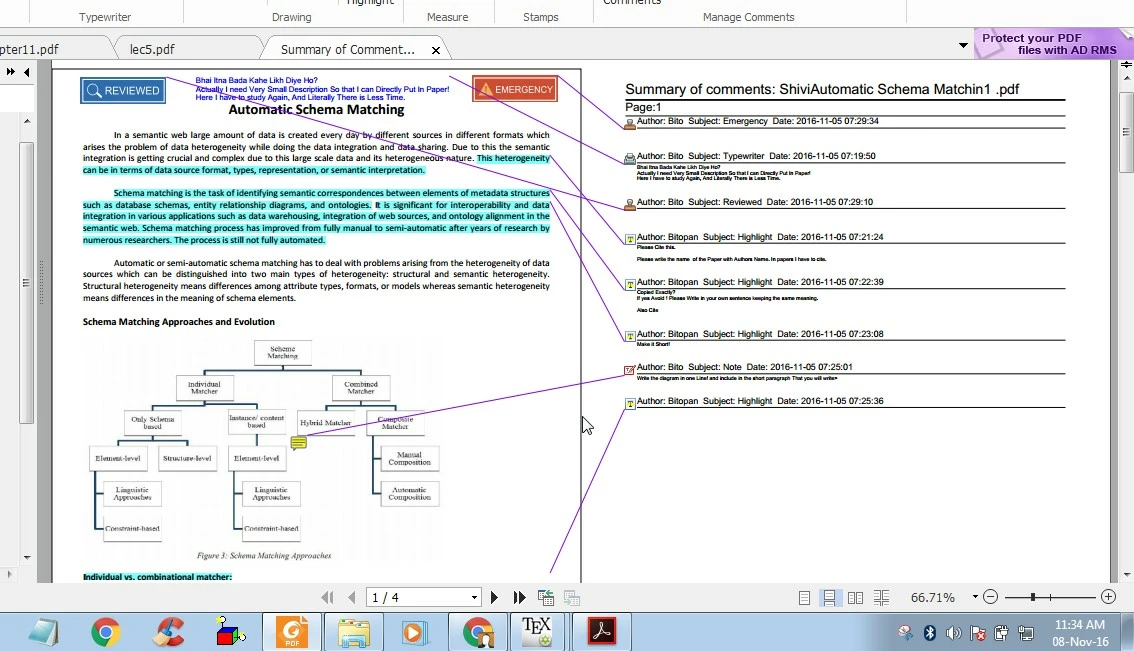Switch to single page view mode
Screen dimensions: 1134x651
pyautogui.click(x=804, y=597)
